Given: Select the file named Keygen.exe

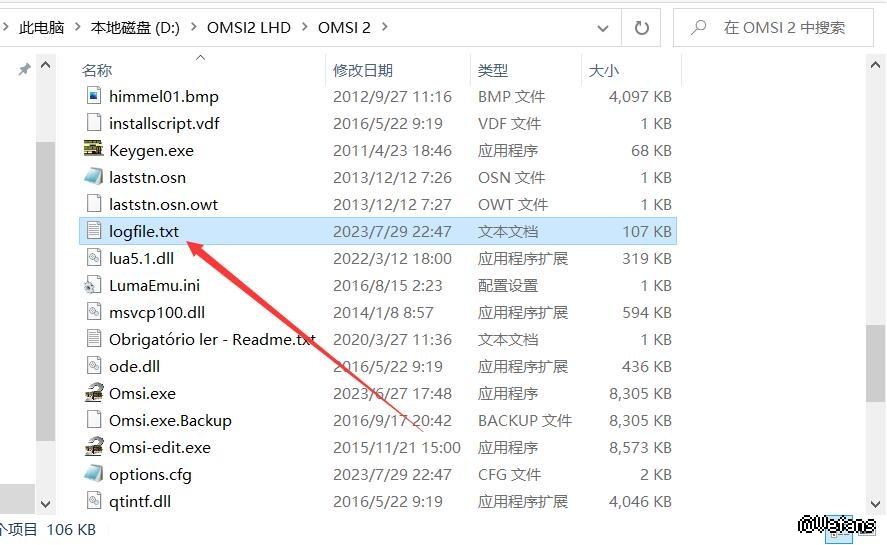Looking at the screenshot, I should point(151,150).
